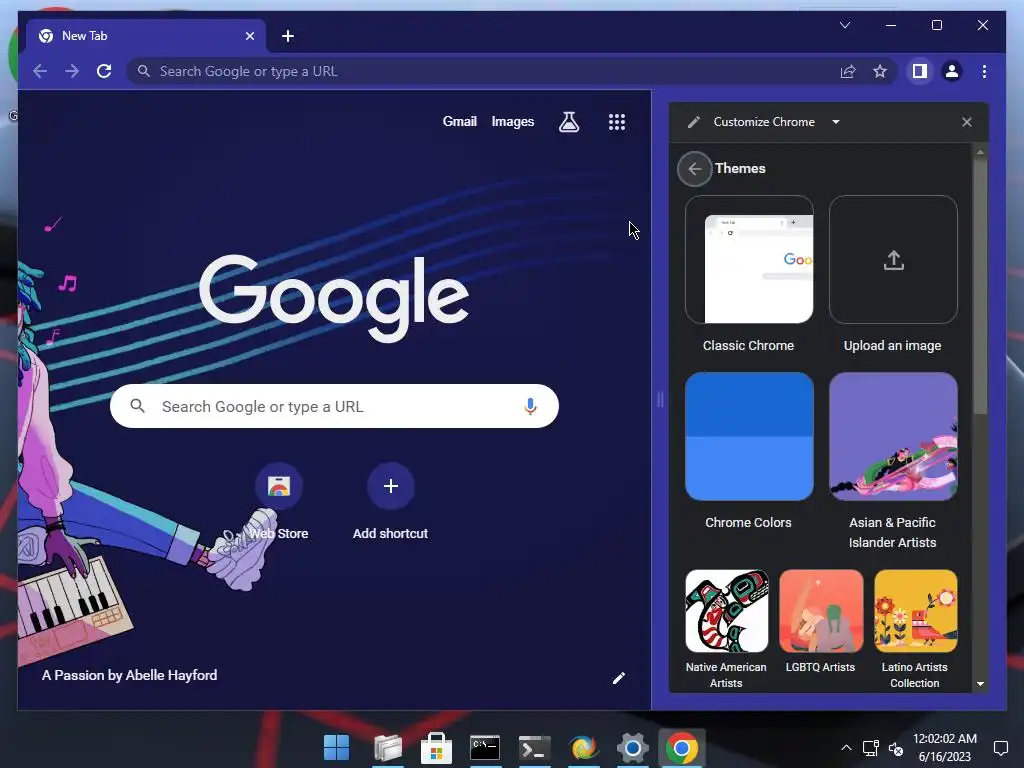This screenshot has height=768, width=1024.
Task: Open the notification center icon
Action: 1000,748
